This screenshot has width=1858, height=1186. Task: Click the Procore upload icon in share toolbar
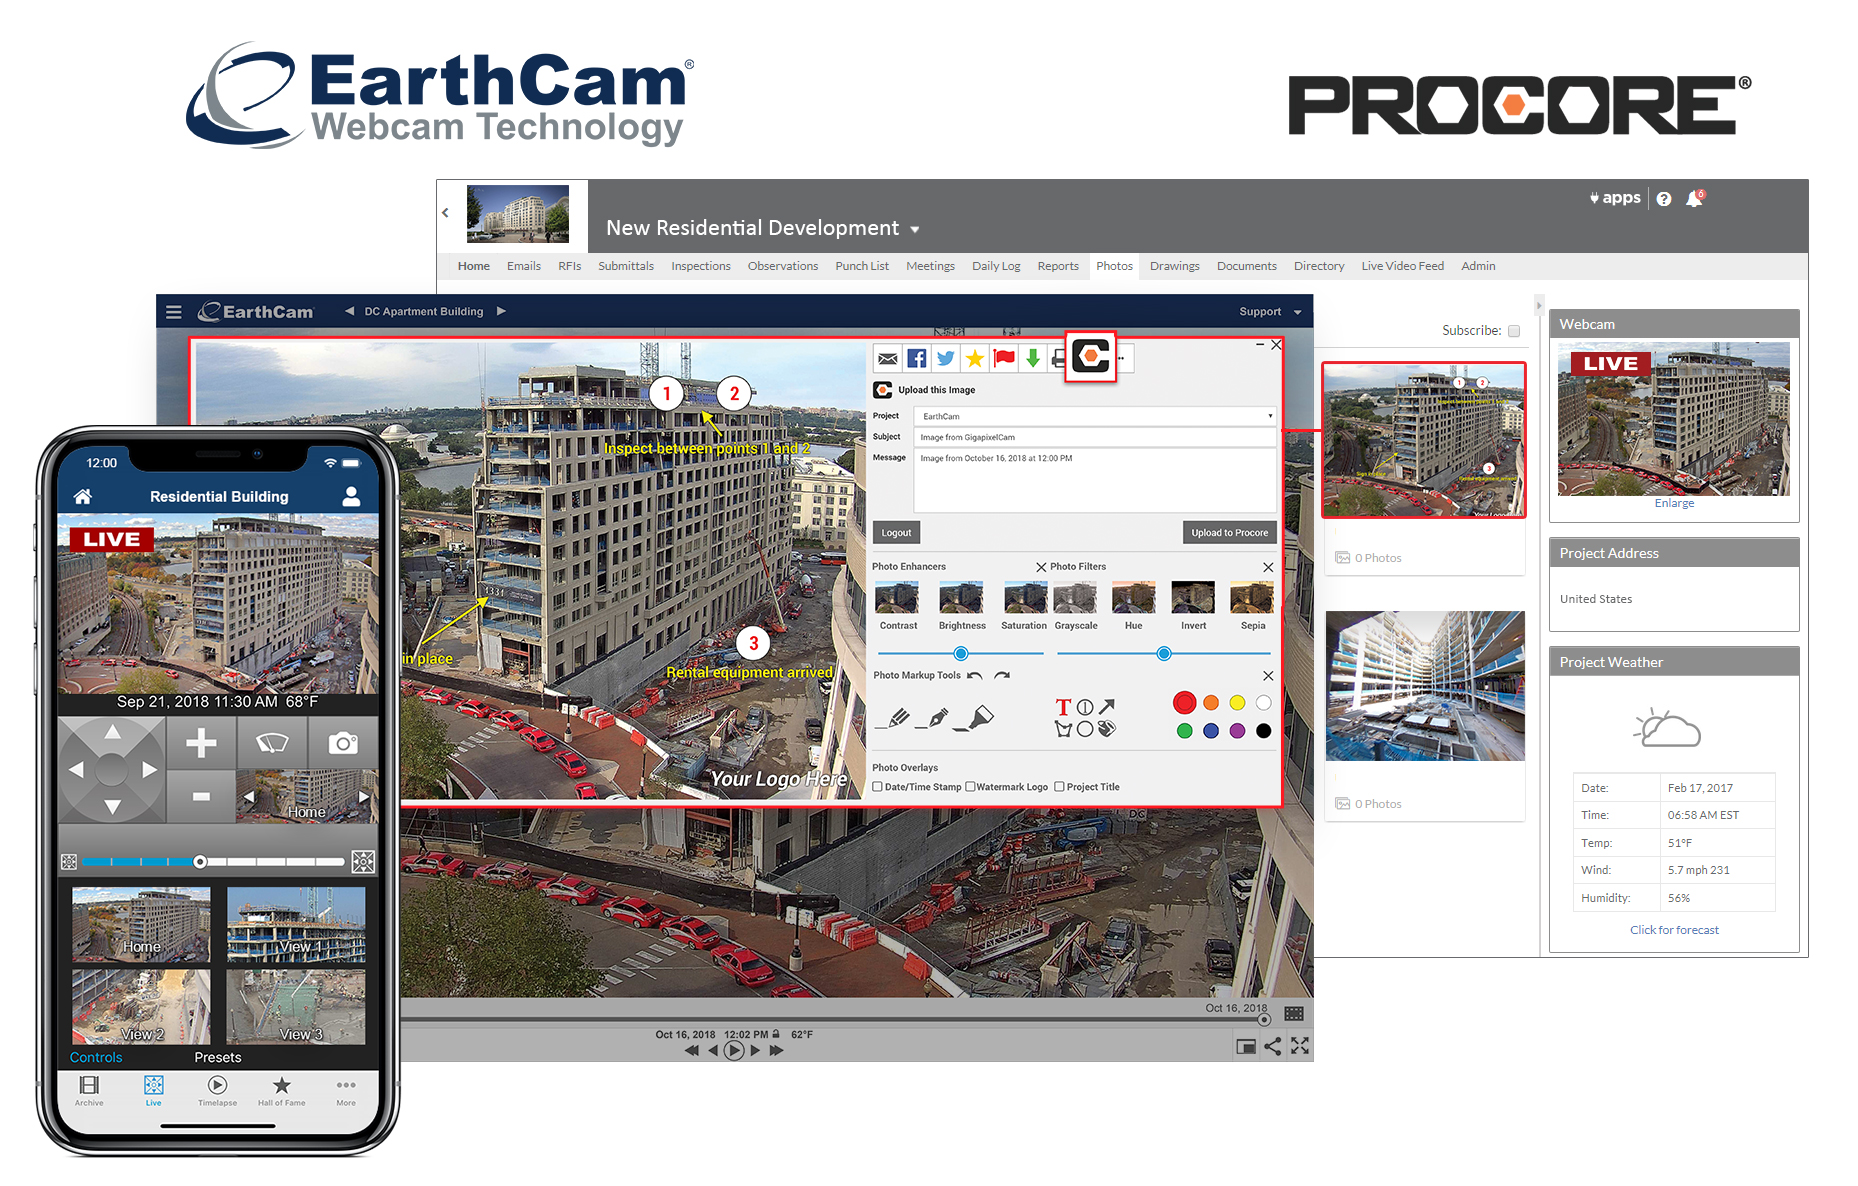click(1090, 356)
